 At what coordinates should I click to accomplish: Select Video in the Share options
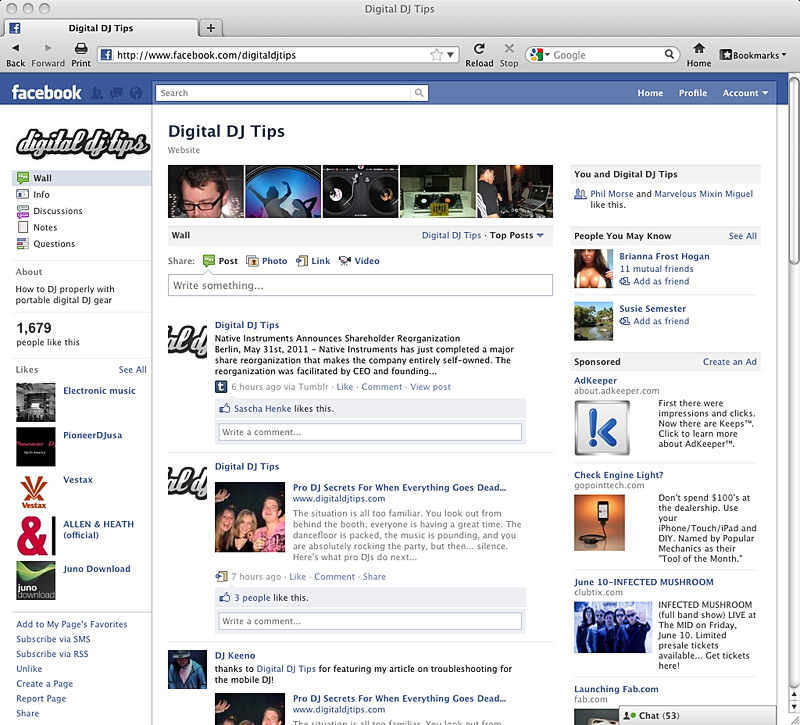coord(359,261)
